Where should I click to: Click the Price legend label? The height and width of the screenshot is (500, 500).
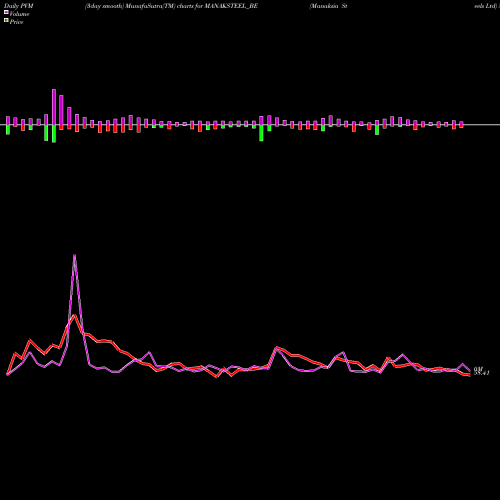point(16,22)
